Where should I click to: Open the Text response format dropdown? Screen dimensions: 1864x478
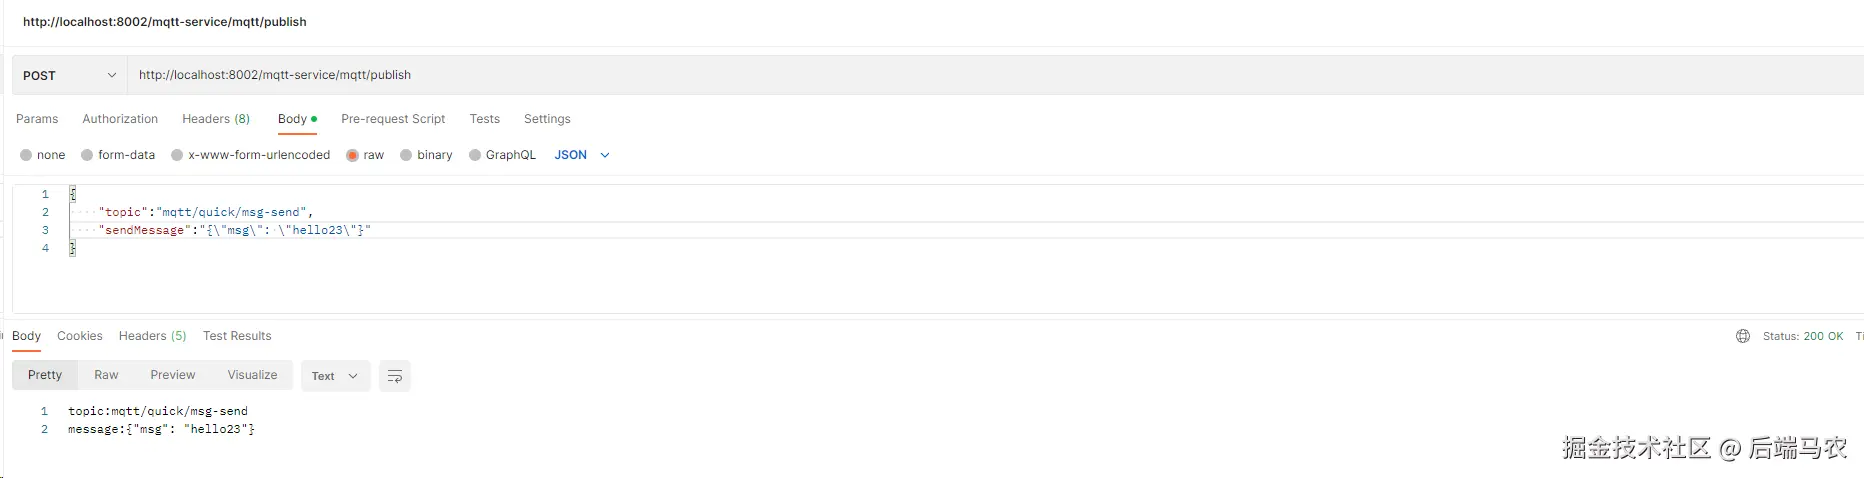(335, 376)
